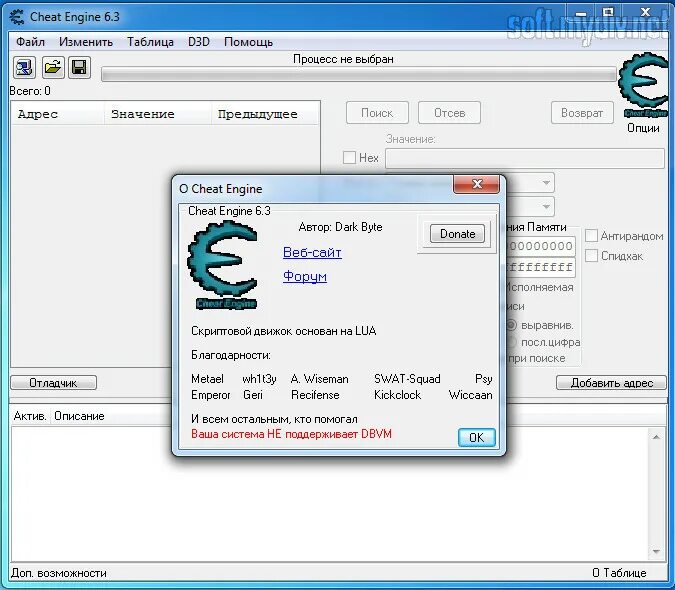Click the name Recifense in credits
The height and width of the screenshot is (590, 675).
click(315, 395)
